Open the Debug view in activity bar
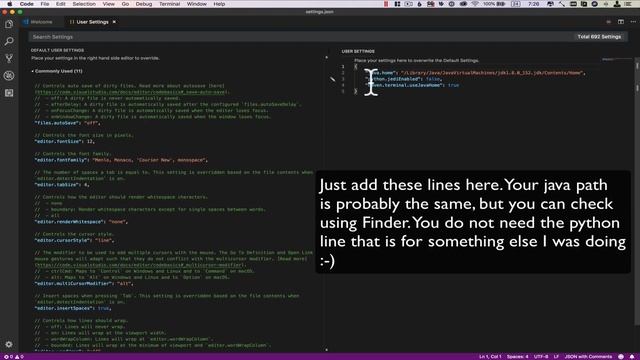The width and height of the screenshot is (640, 360). click(x=9, y=76)
